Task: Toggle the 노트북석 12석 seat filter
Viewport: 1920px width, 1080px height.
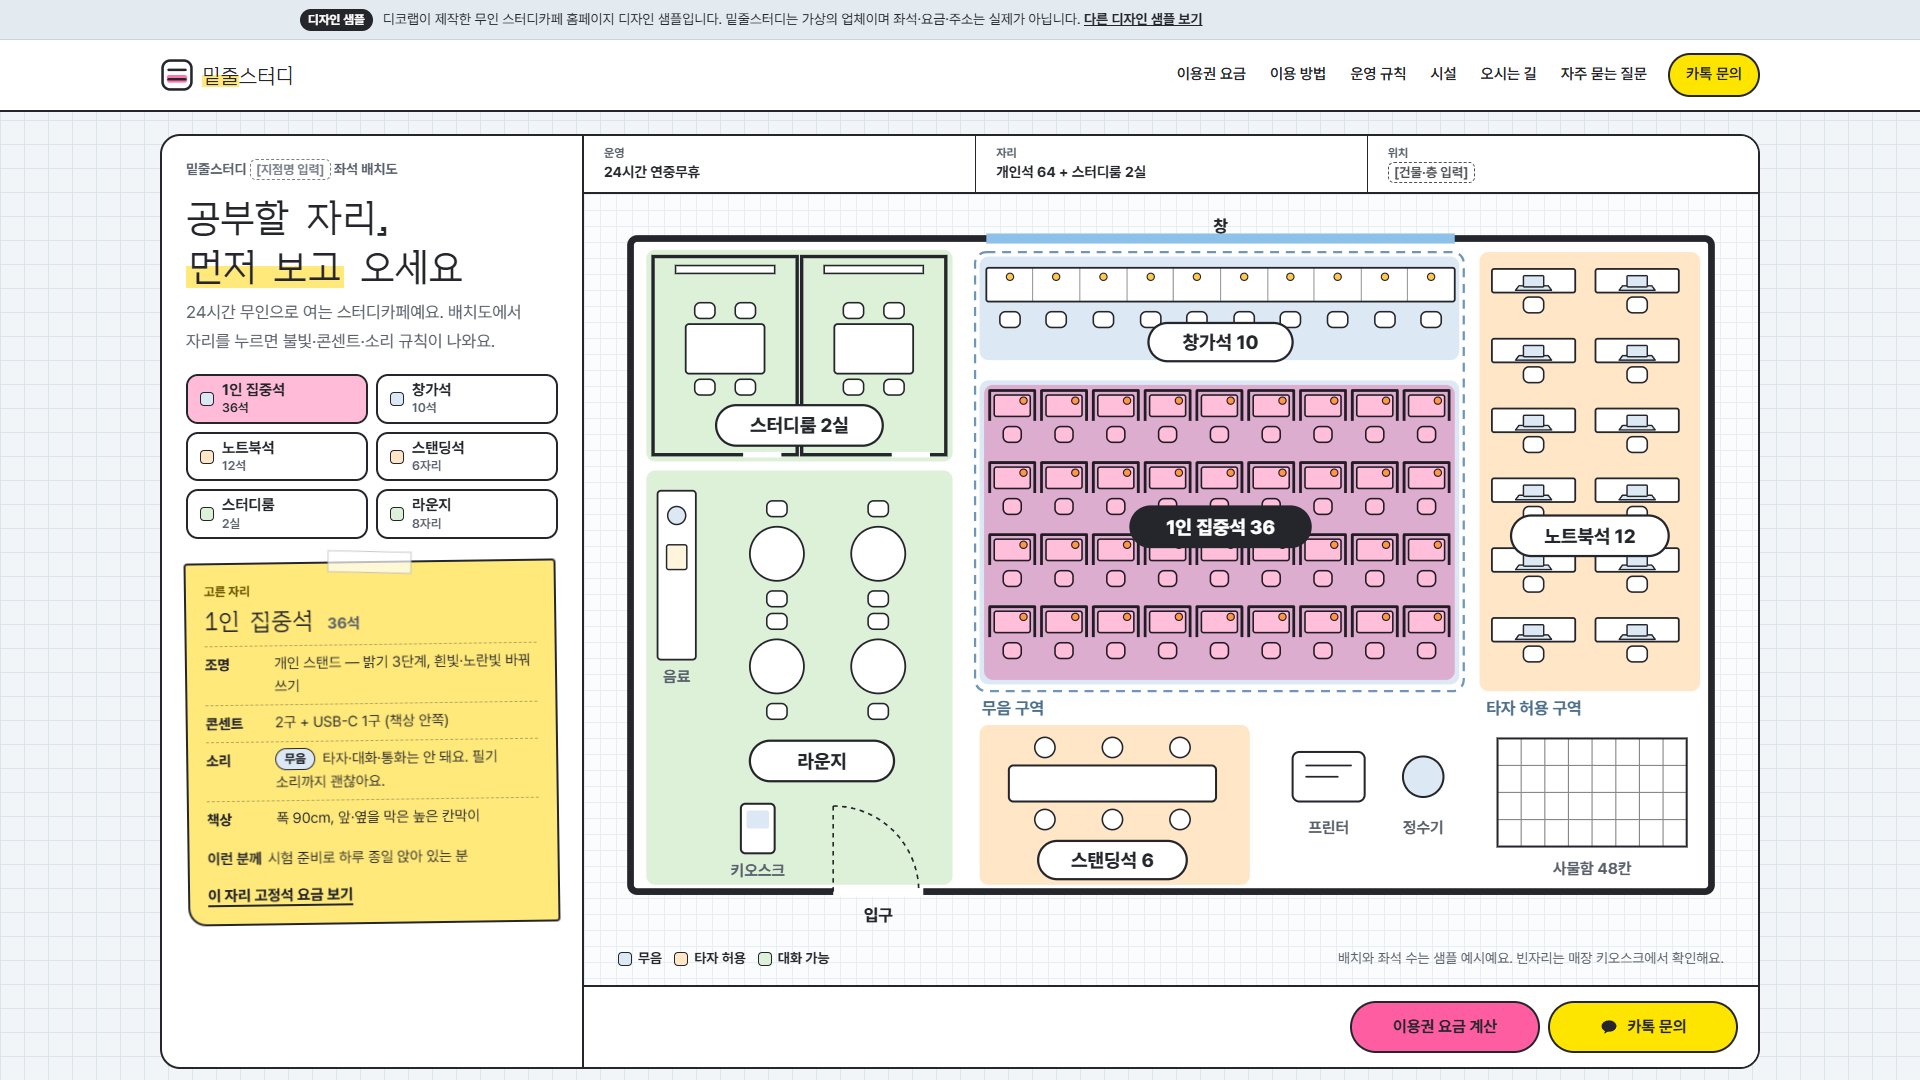Action: [x=277, y=457]
